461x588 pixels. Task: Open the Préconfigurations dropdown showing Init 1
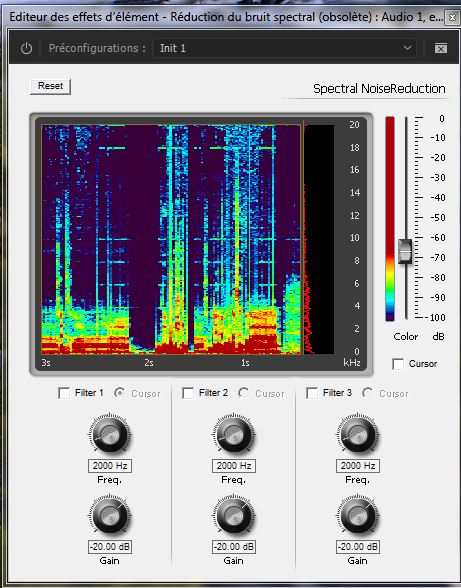pos(285,48)
